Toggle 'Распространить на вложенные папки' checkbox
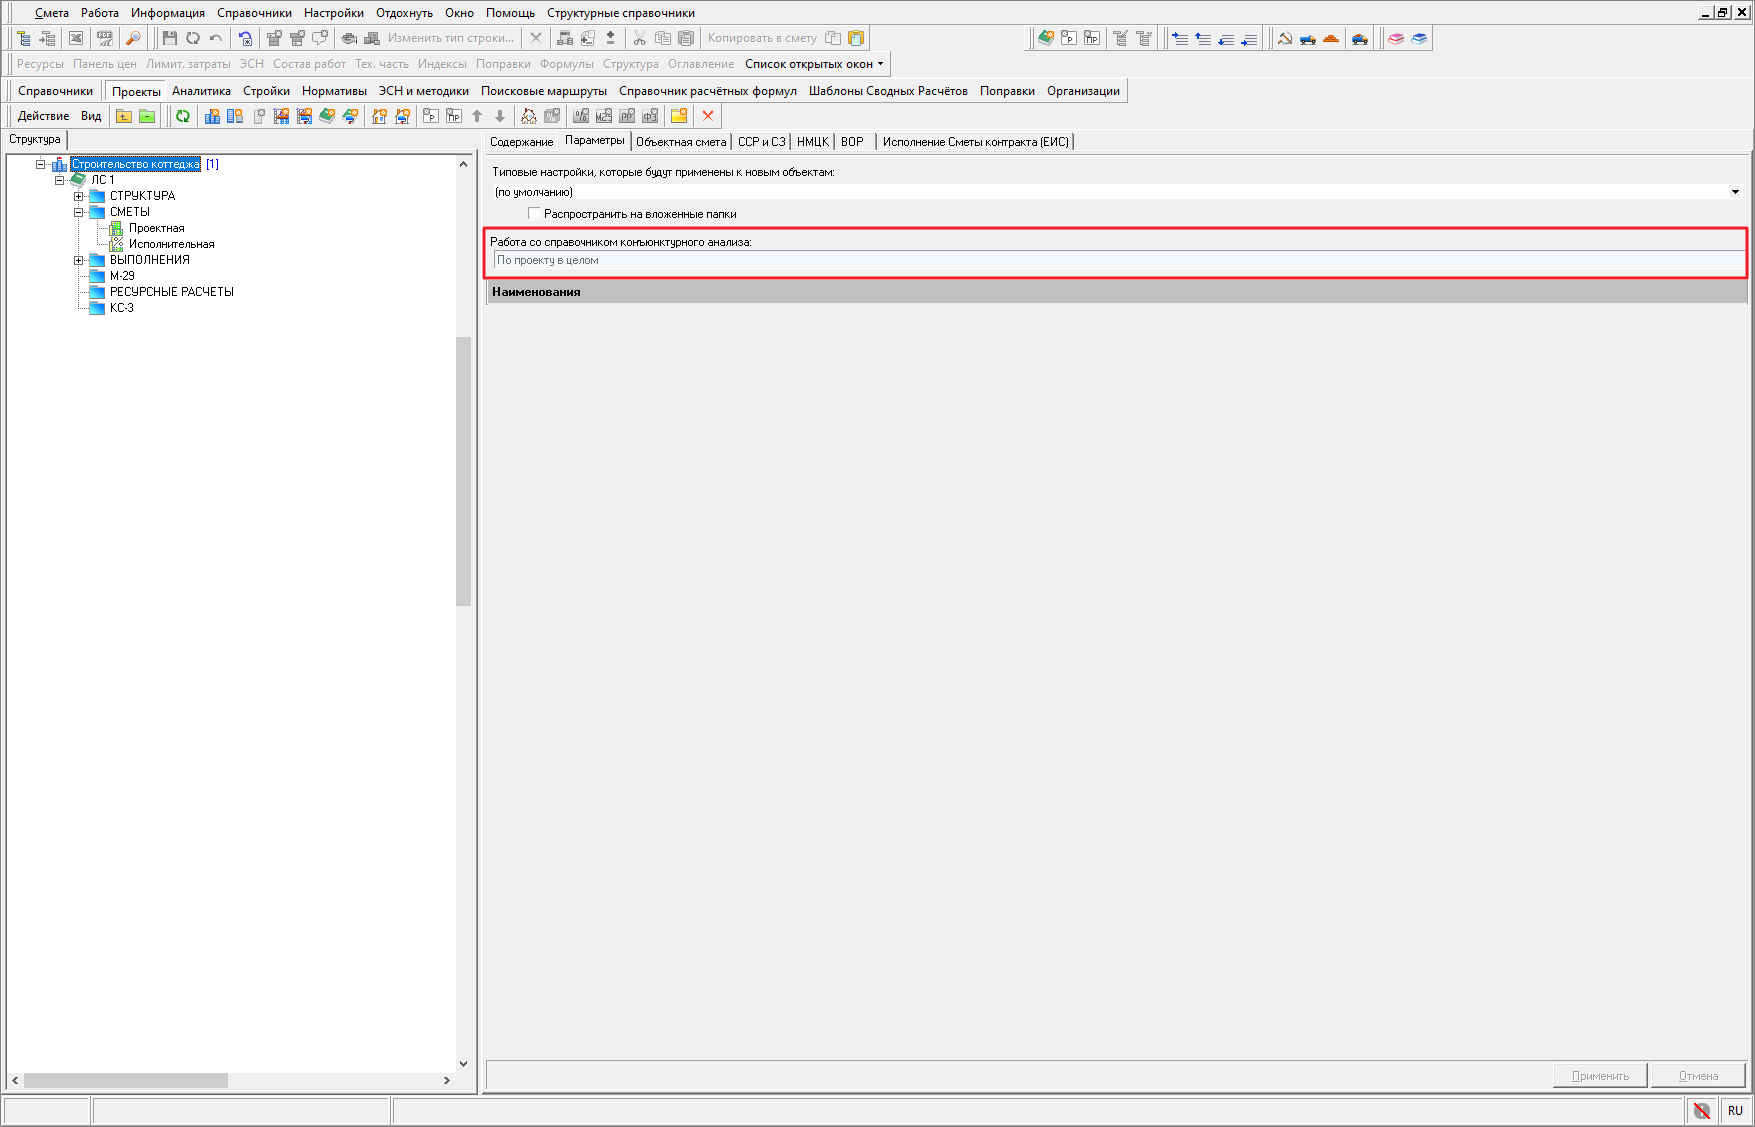Image resolution: width=1755 pixels, height=1127 pixels. tap(534, 214)
